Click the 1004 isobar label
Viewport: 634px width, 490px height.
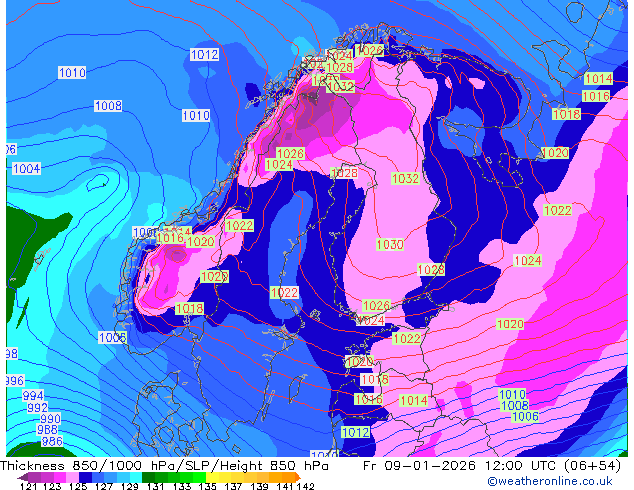(x=27, y=169)
